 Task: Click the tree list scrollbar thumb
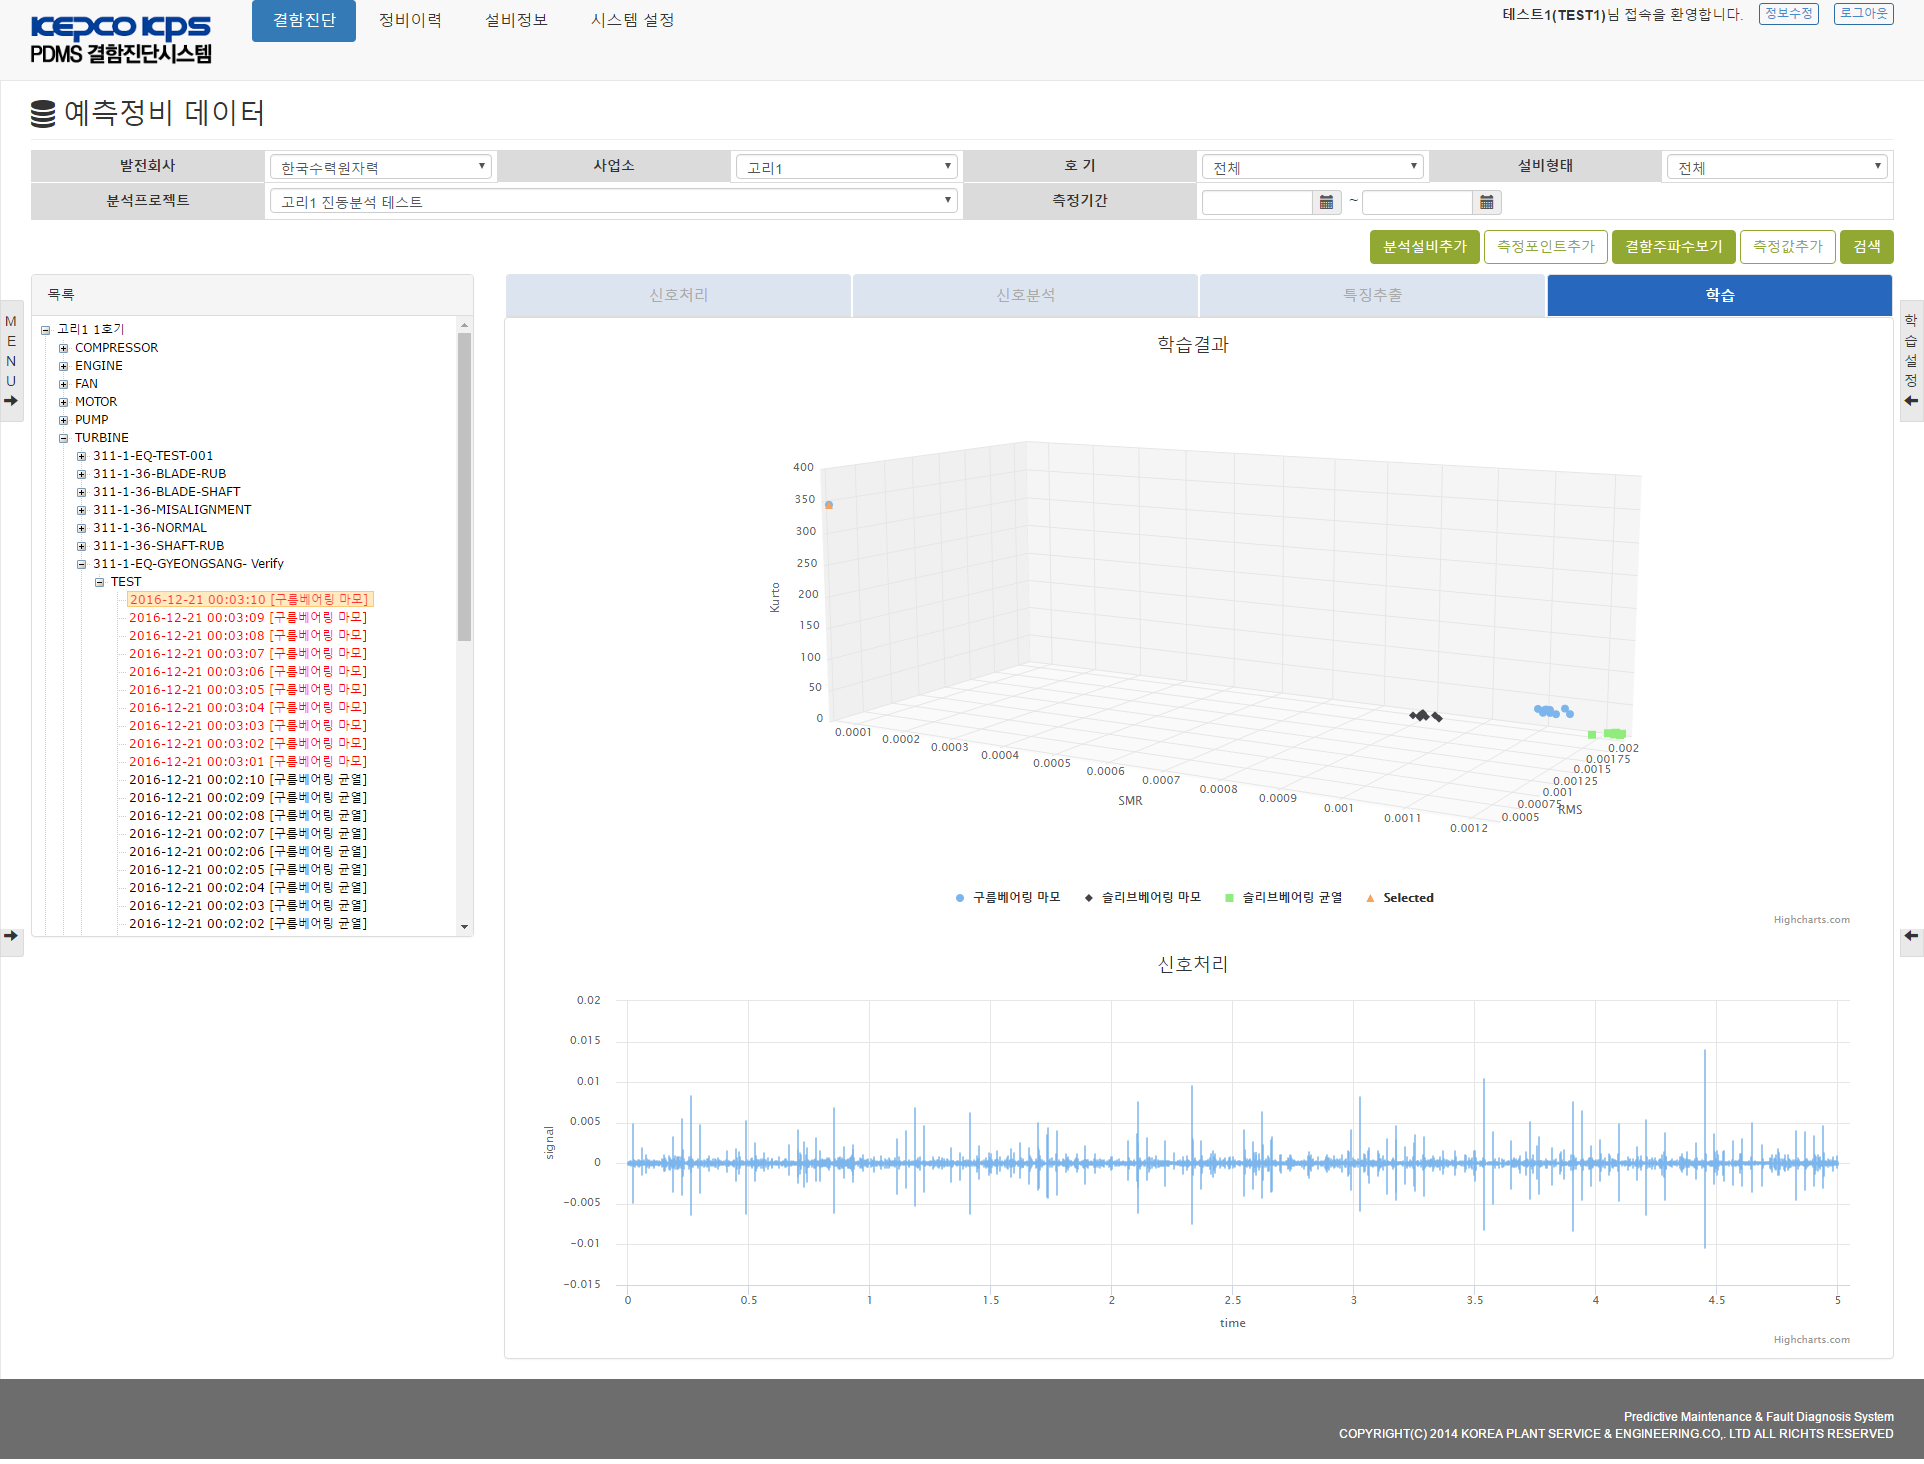pos(464,487)
